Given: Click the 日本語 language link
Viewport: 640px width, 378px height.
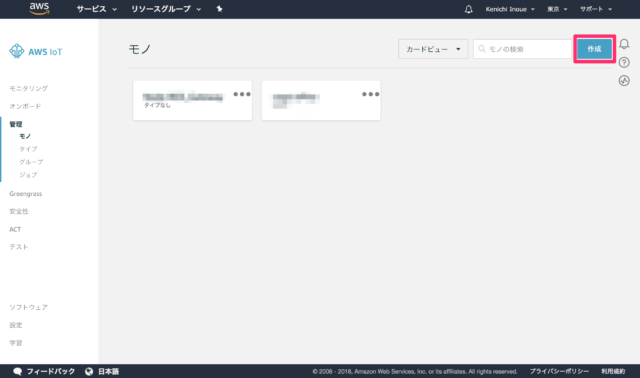Looking at the screenshot, I should pyautogui.click(x=109, y=371).
